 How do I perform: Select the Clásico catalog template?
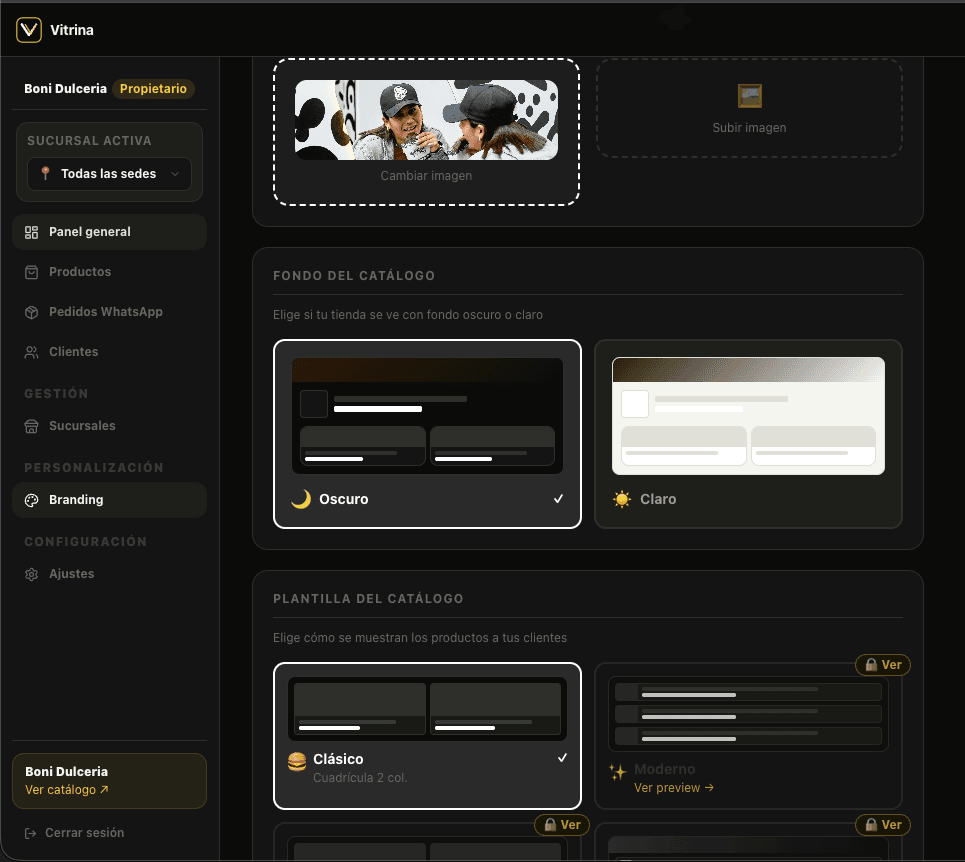427,735
